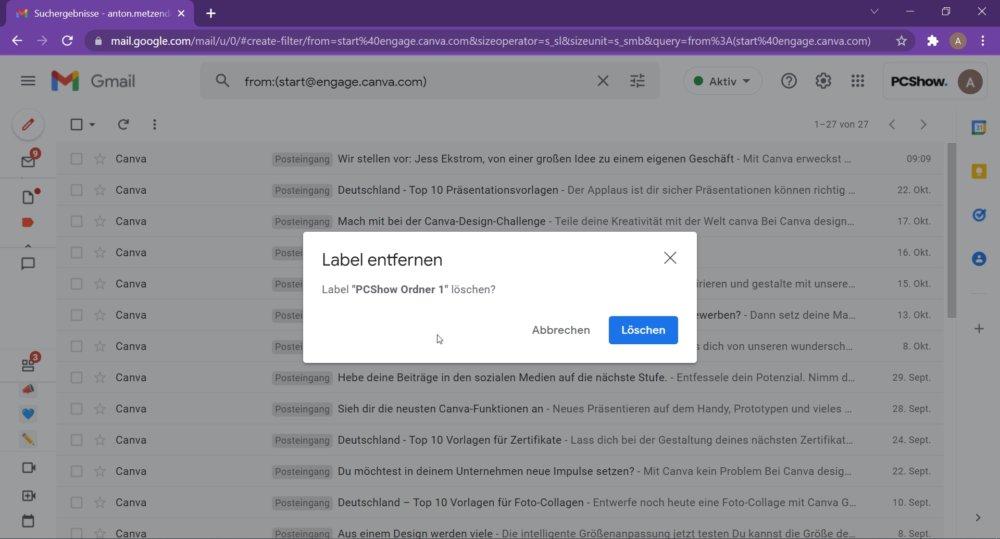Viewport: 1000px width, 539px height.
Task: Open the tab search dropdown chevron
Action: pos(874,11)
